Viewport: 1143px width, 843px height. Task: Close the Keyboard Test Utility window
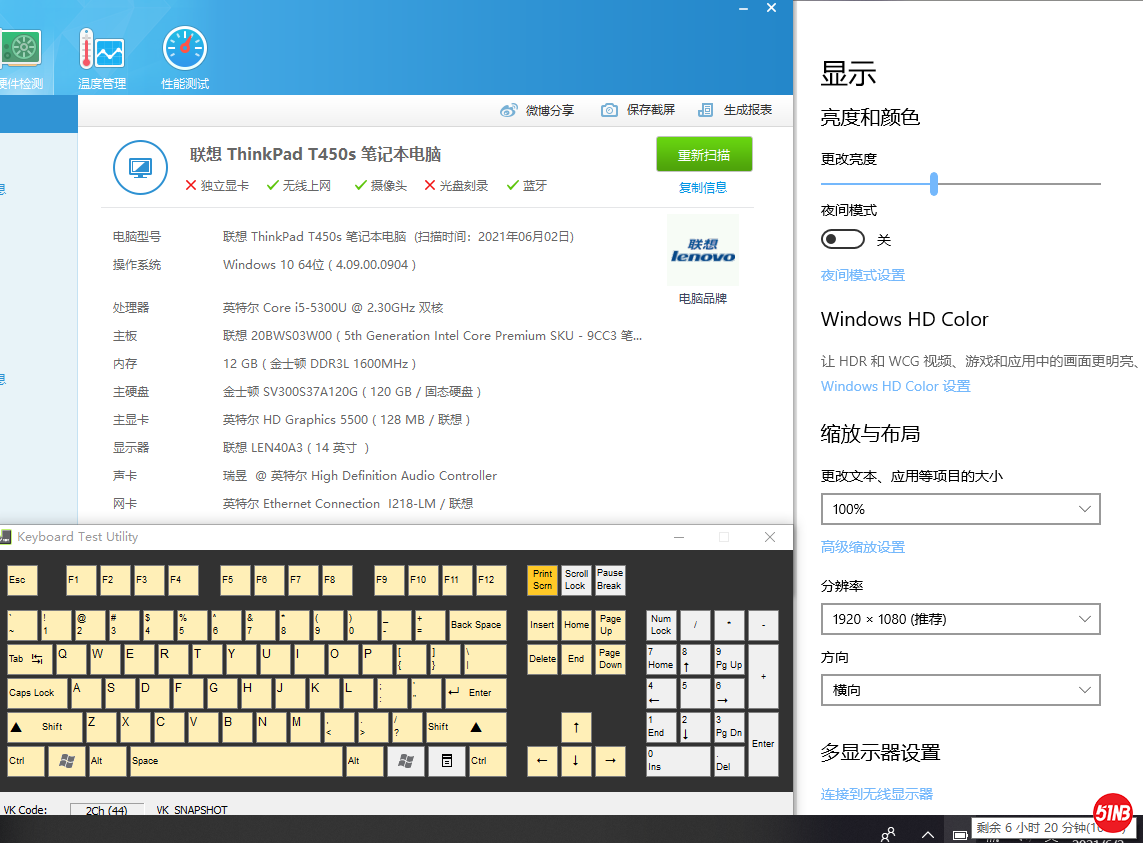[770, 537]
